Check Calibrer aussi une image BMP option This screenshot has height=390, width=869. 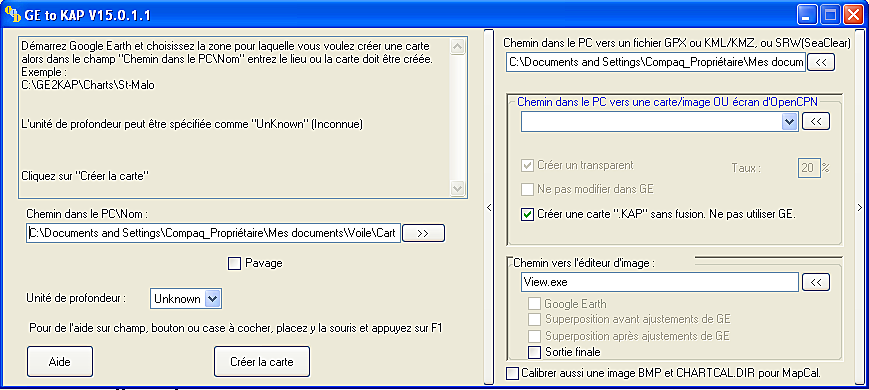coord(513,373)
